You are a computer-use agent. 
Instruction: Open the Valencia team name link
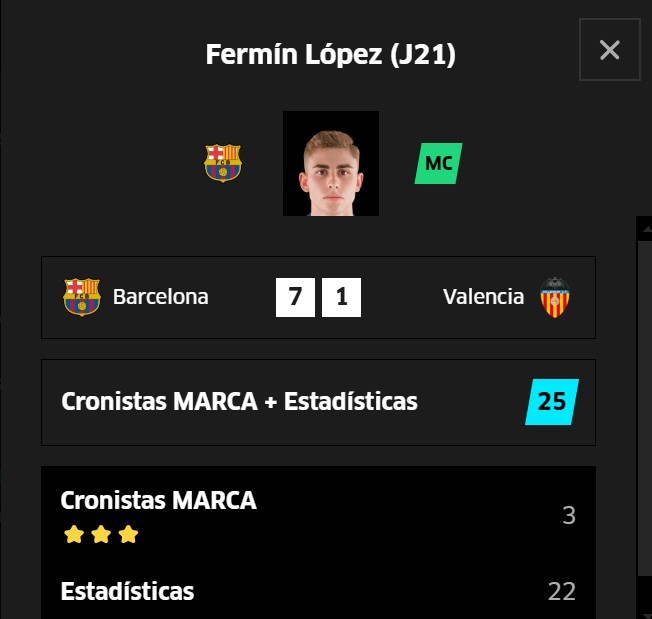pyautogui.click(x=483, y=297)
